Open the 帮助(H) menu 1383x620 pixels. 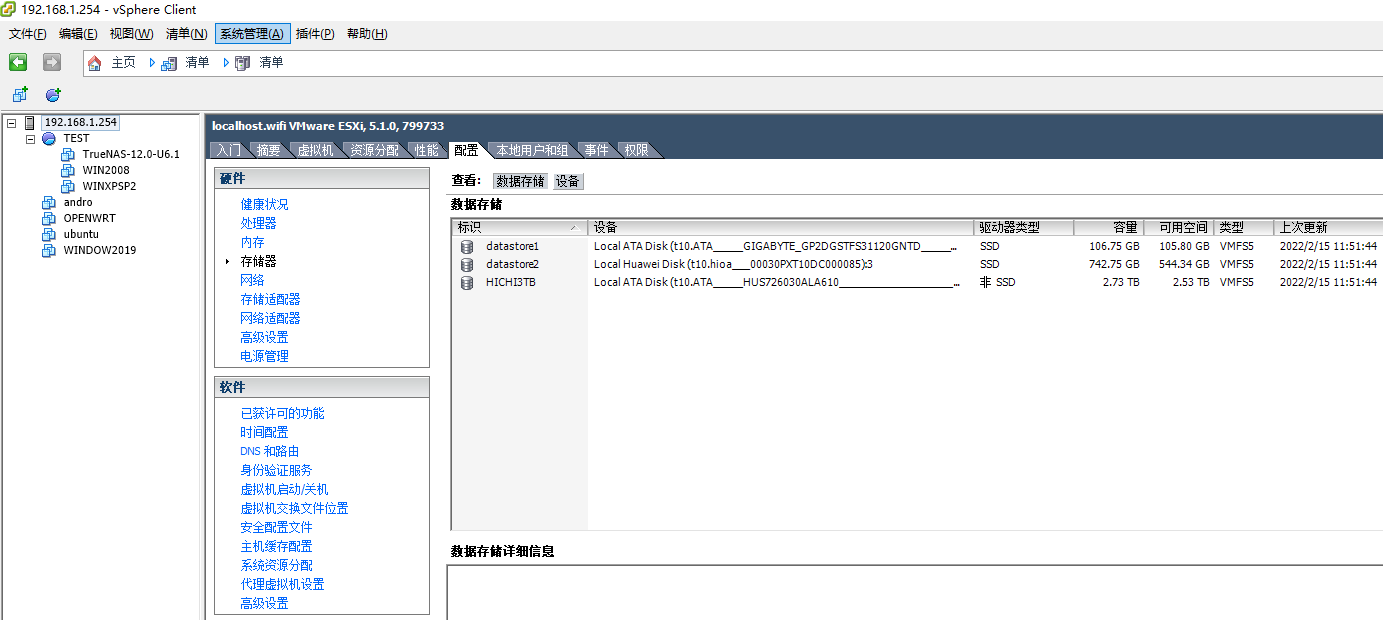(x=367, y=34)
